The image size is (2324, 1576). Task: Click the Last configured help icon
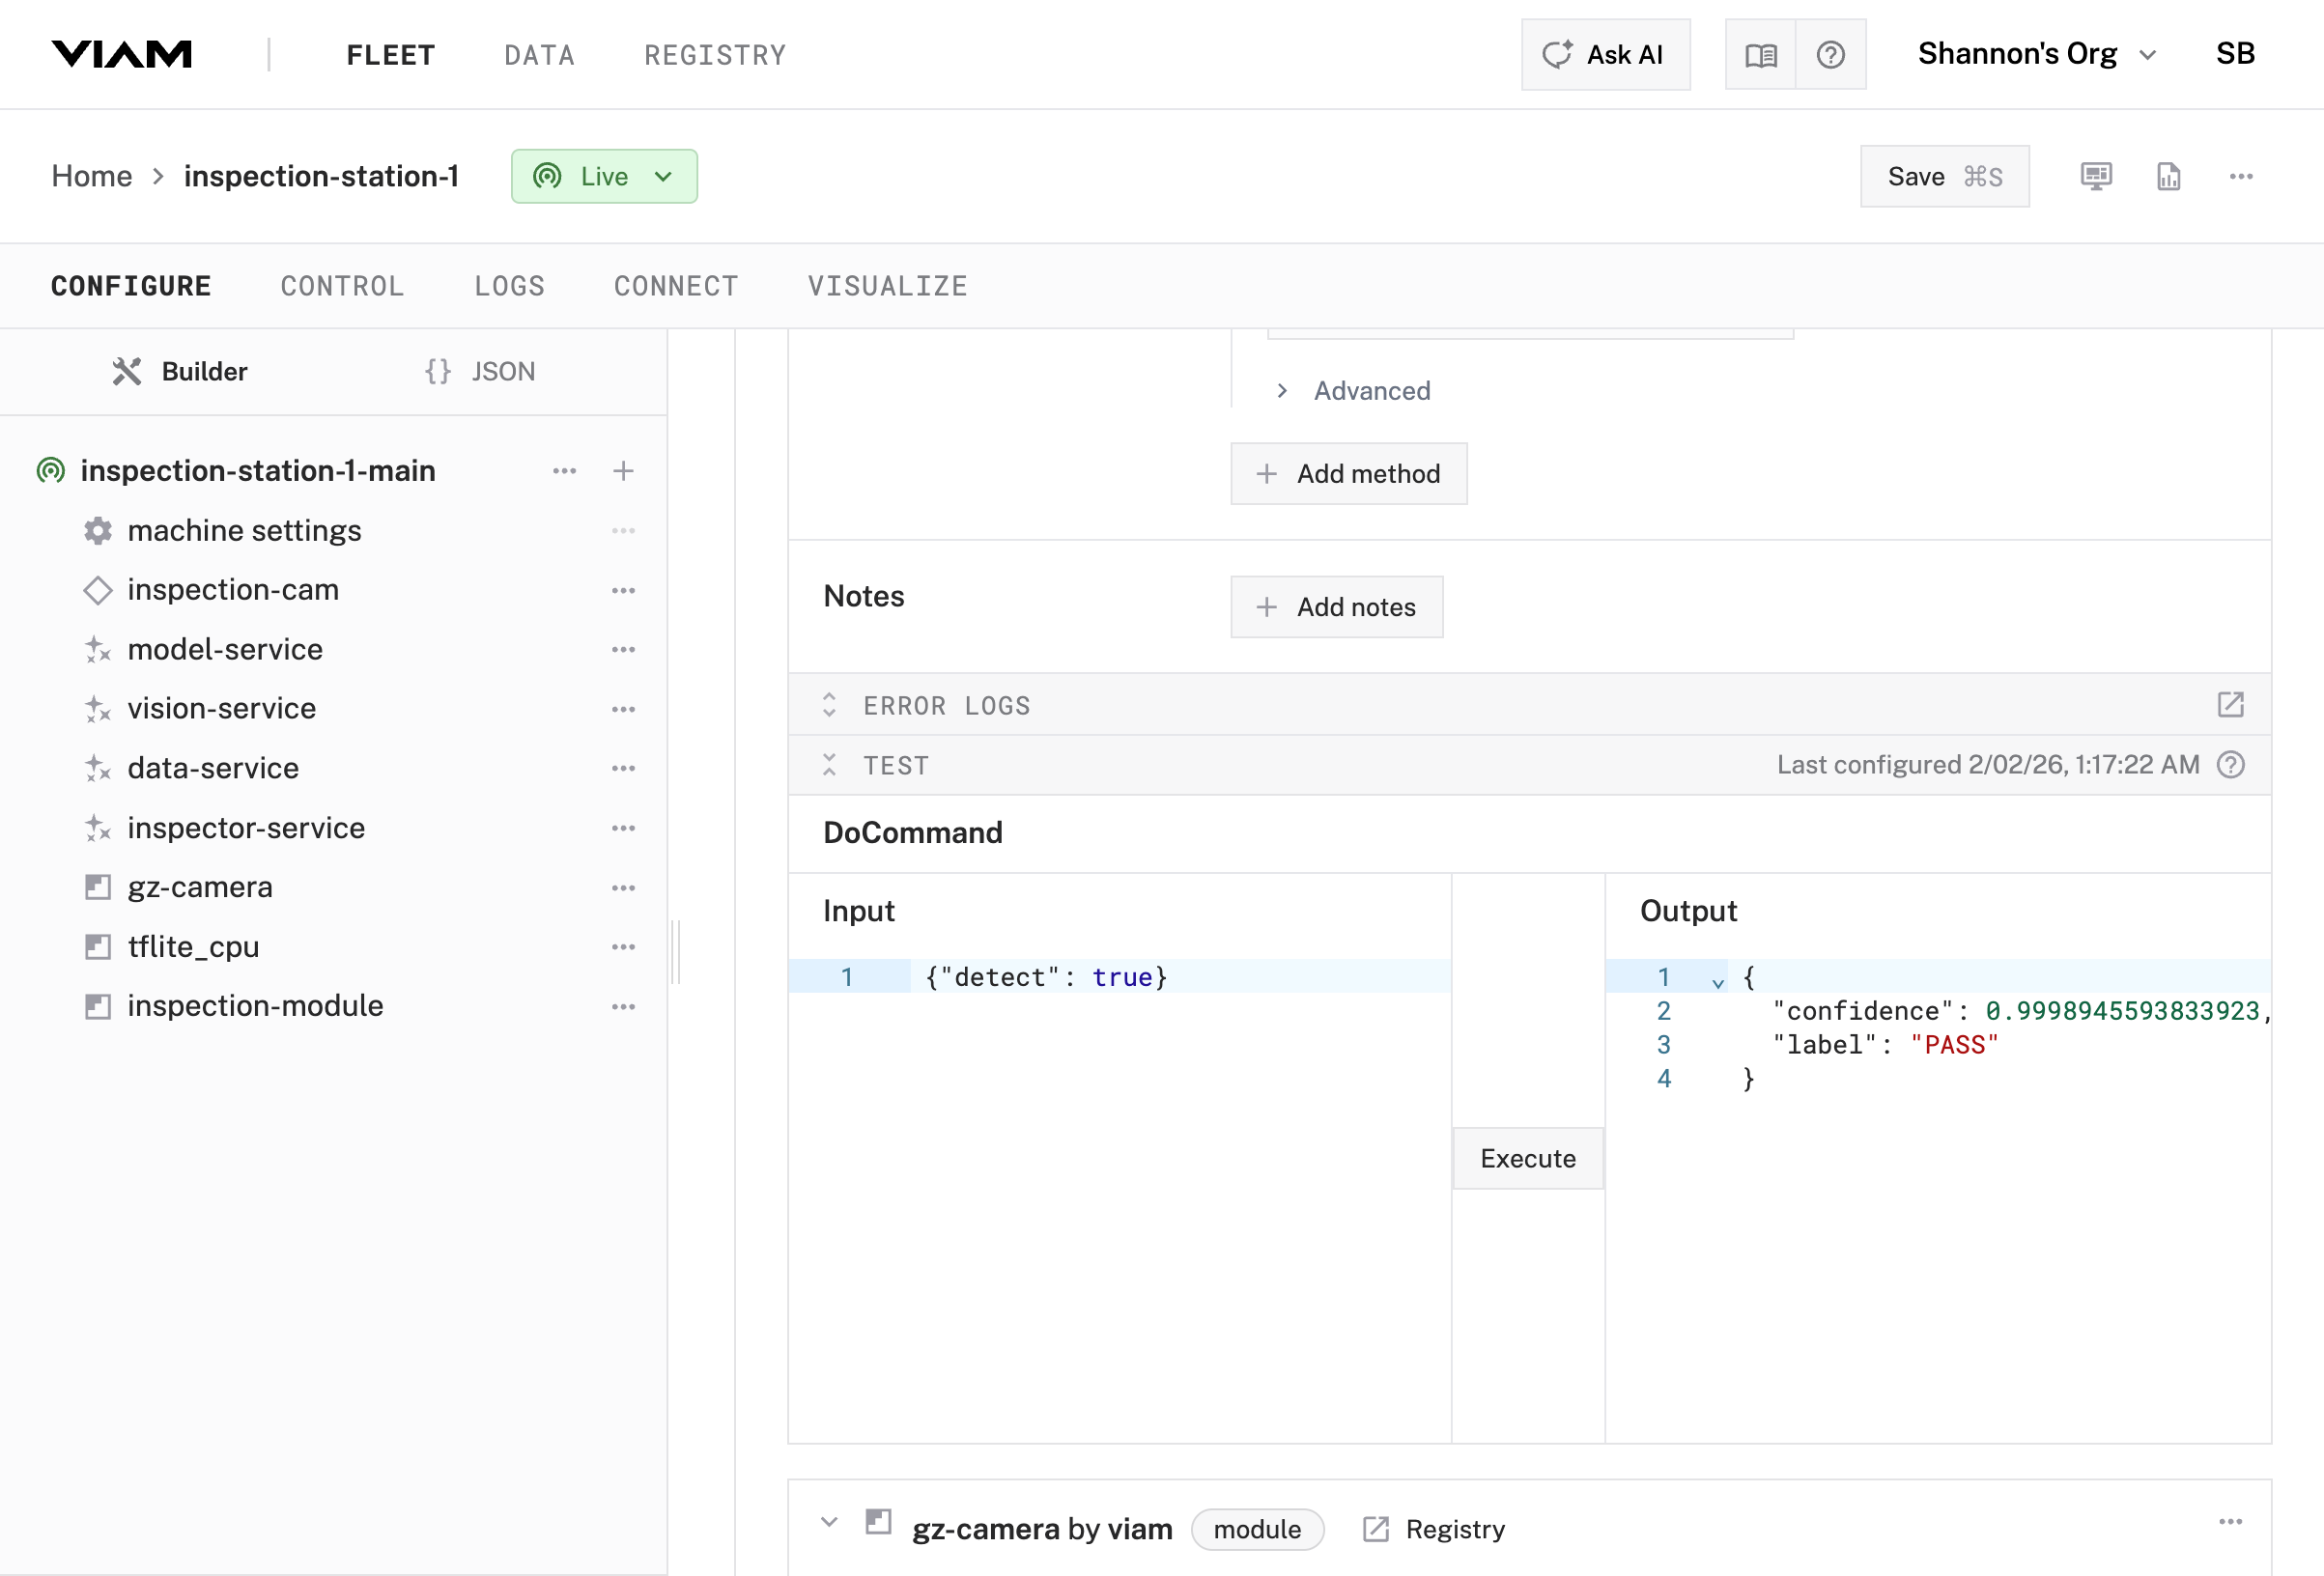2231,765
